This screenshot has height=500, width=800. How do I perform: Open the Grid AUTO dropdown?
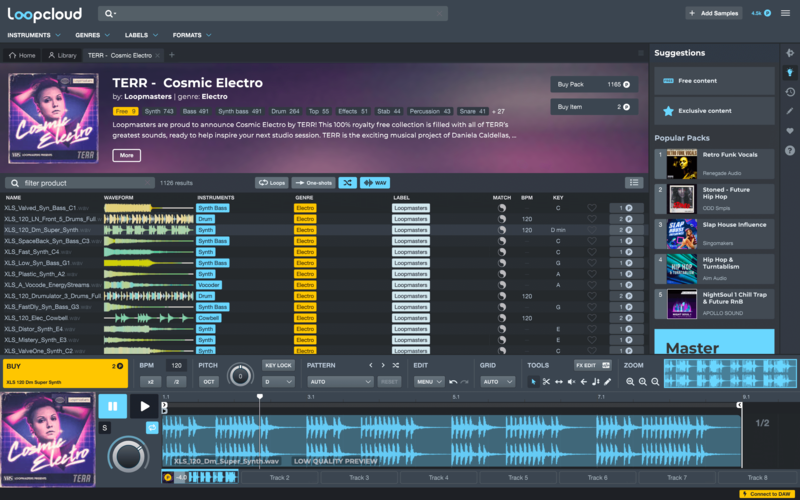tap(496, 382)
